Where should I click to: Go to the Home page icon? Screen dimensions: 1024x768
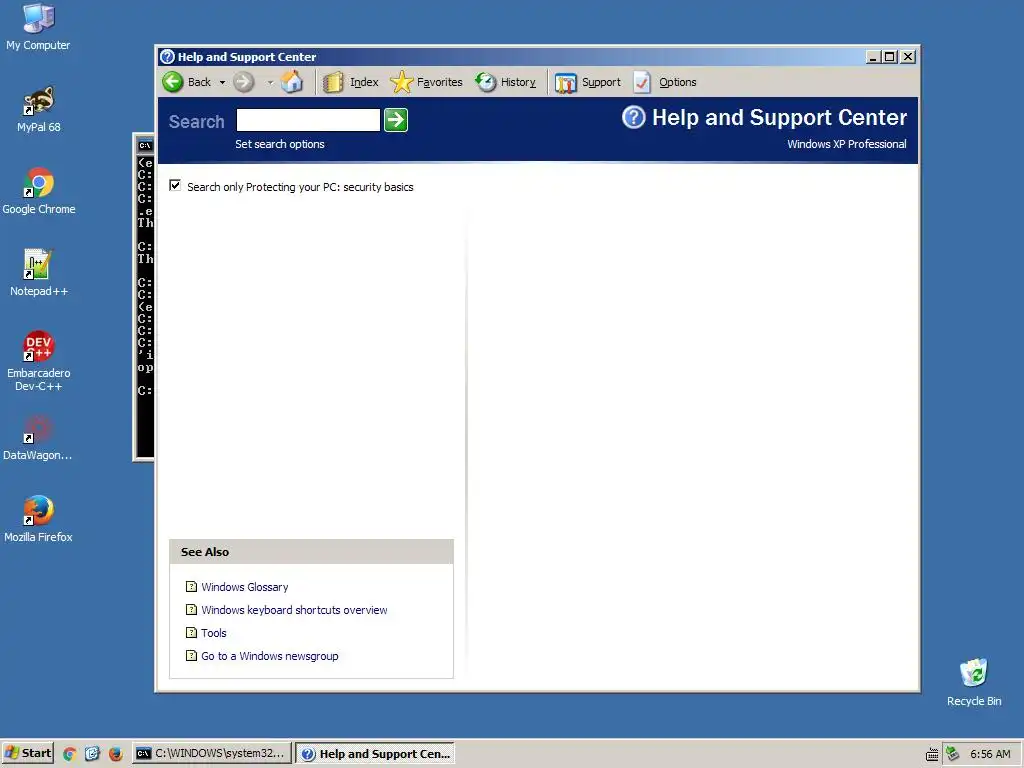[292, 82]
